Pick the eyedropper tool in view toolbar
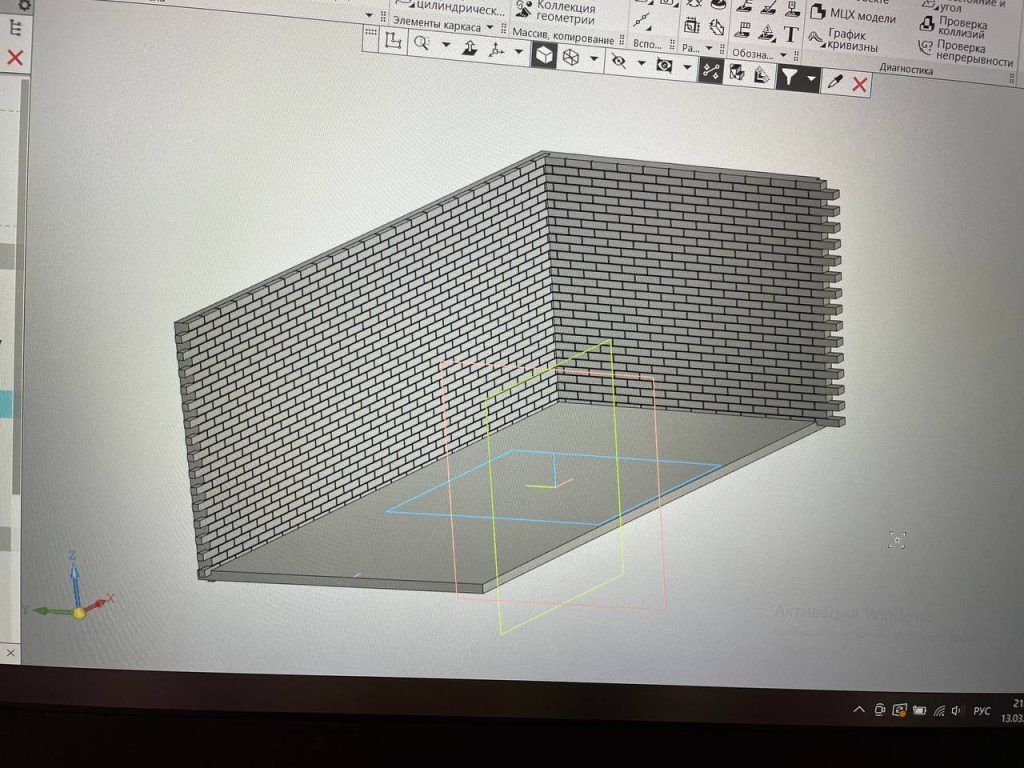1024x768 pixels. pyautogui.click(x=835, y=82)
